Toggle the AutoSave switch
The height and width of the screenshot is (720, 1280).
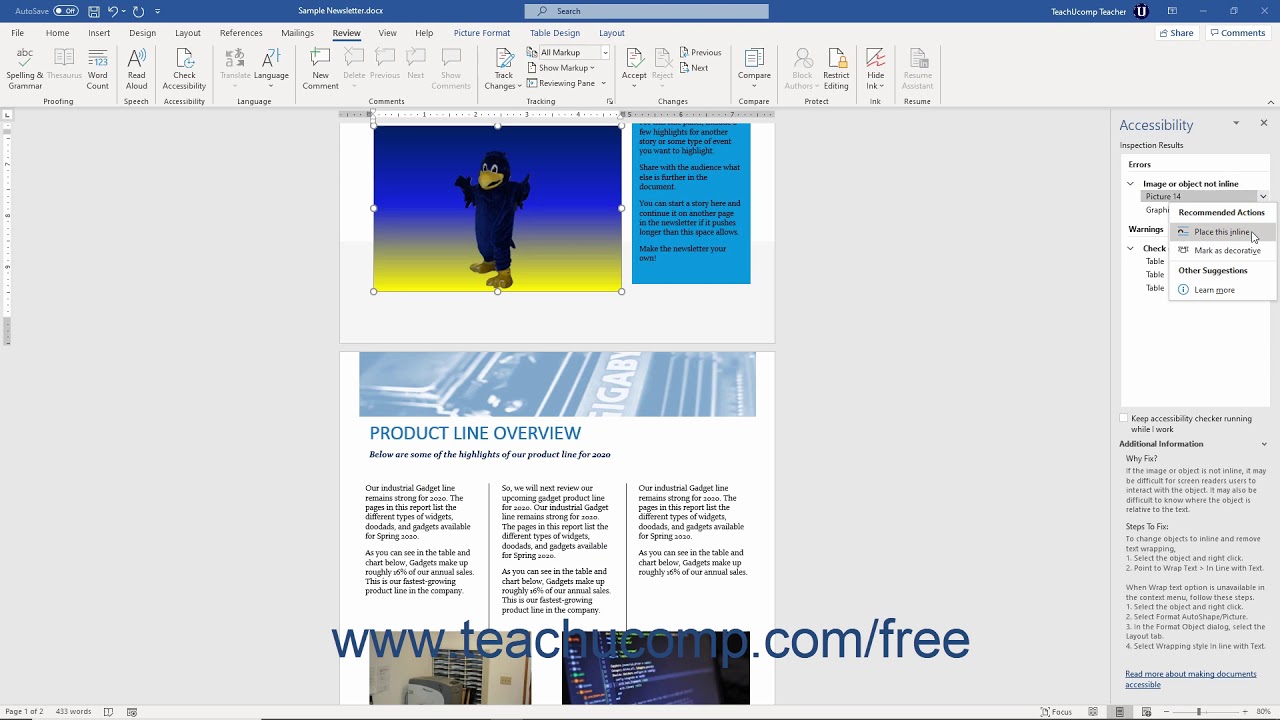[65, 11]
